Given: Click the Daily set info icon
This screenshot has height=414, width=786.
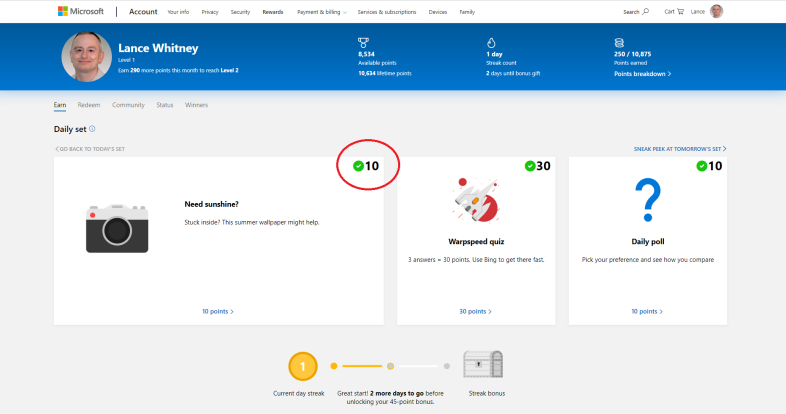Looking at the screenshot, I should [92, 129].
